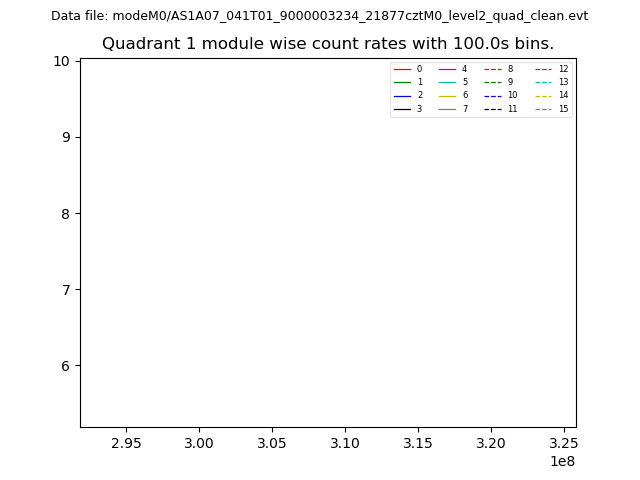
Task: Click the x-axis tick label 3.00
Action: pyautogui.click(x=199, y=442)
